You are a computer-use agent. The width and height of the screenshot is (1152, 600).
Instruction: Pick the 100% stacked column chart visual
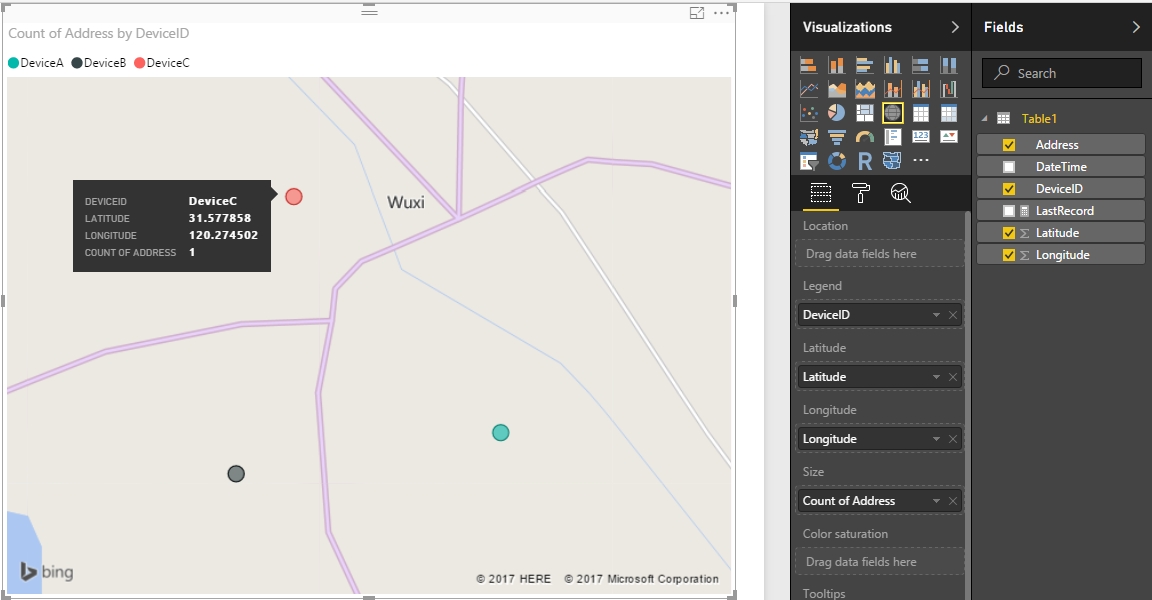948,66
